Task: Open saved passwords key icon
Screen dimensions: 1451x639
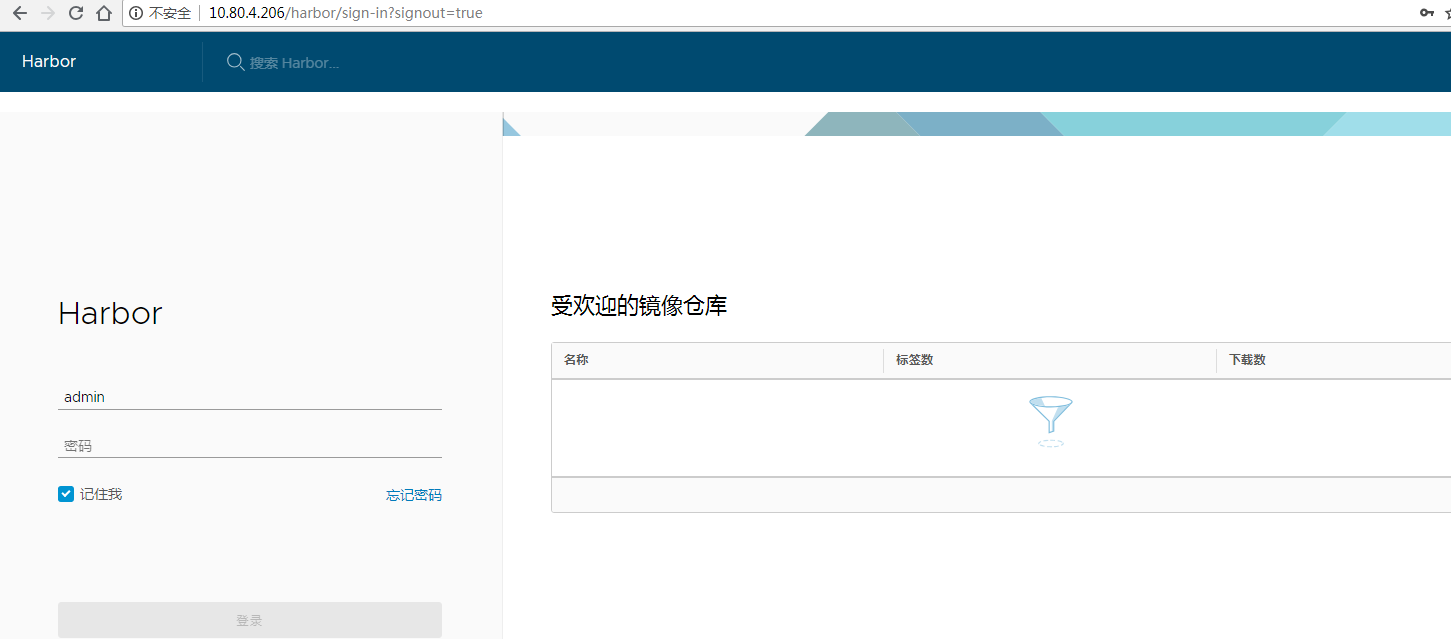Action: coord(1427,13)
